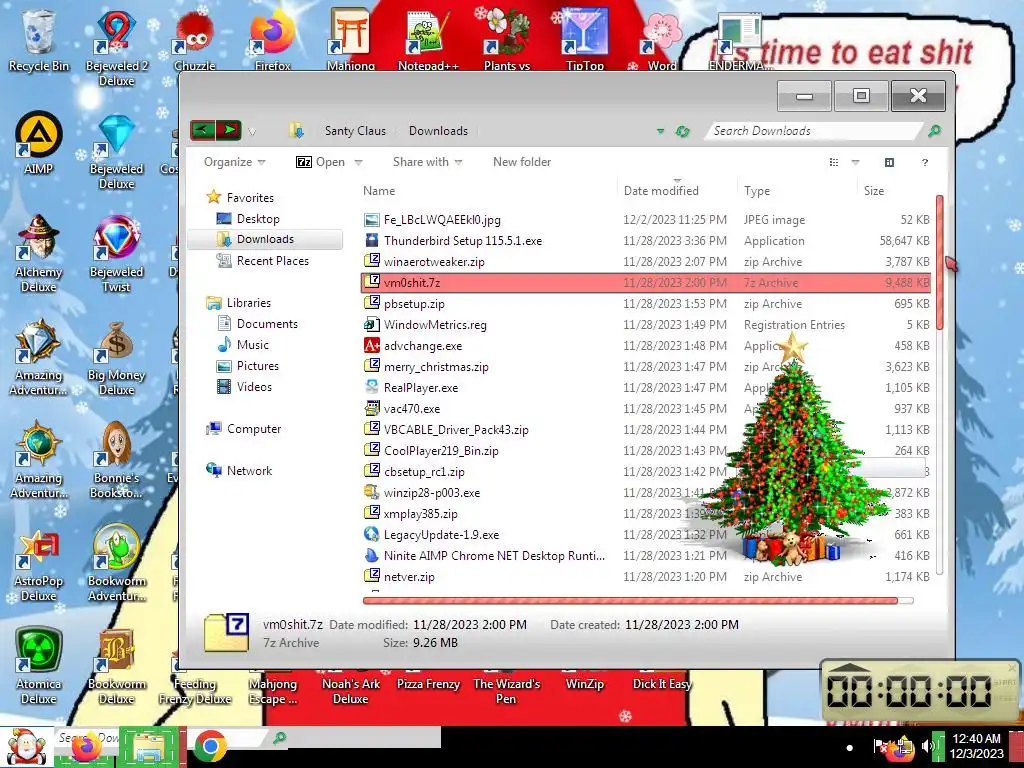Select Downloads in the address breadcrumb
1024x768 pixels.
click(x=438, y=131)
